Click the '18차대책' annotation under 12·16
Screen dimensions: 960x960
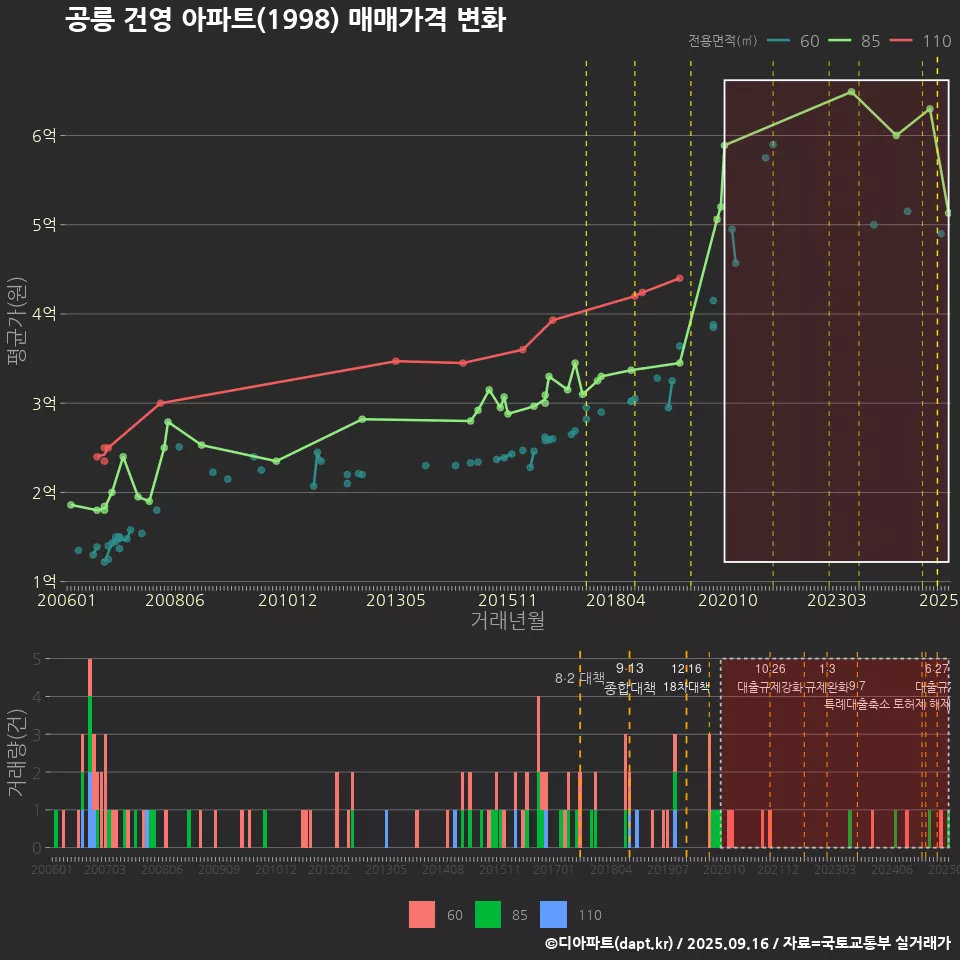(686, 687)
